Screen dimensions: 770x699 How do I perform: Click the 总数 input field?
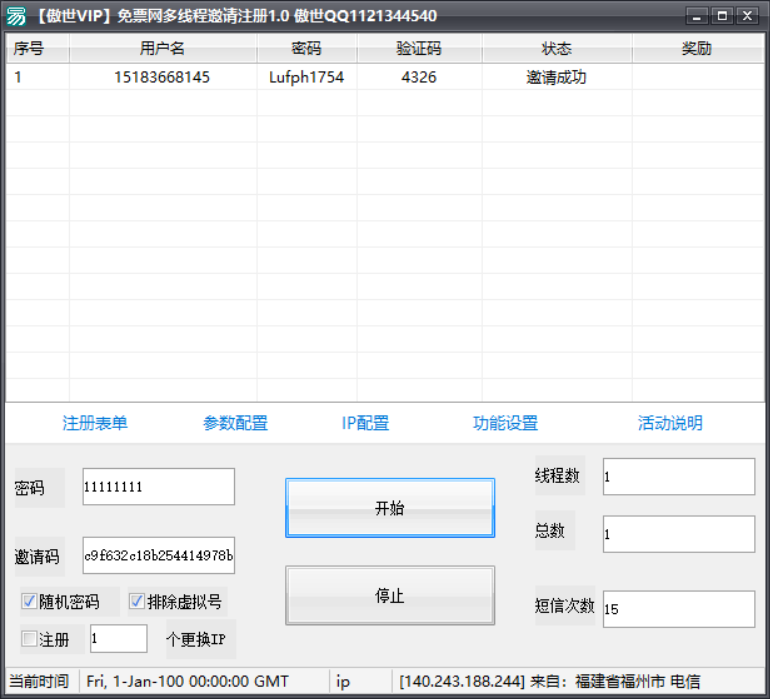tap(679, 534)
